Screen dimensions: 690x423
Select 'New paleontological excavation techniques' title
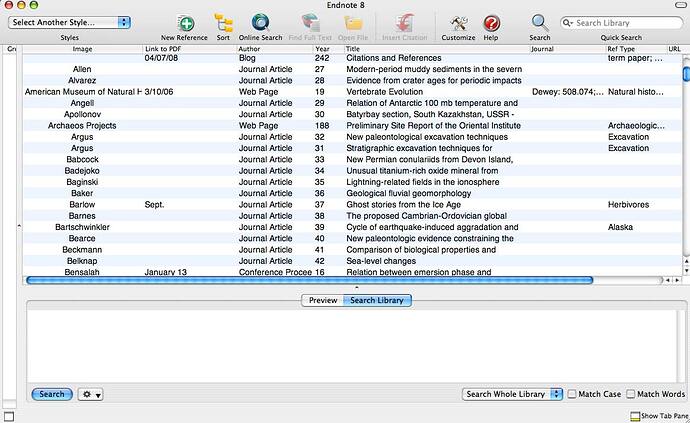click(427, 137)
